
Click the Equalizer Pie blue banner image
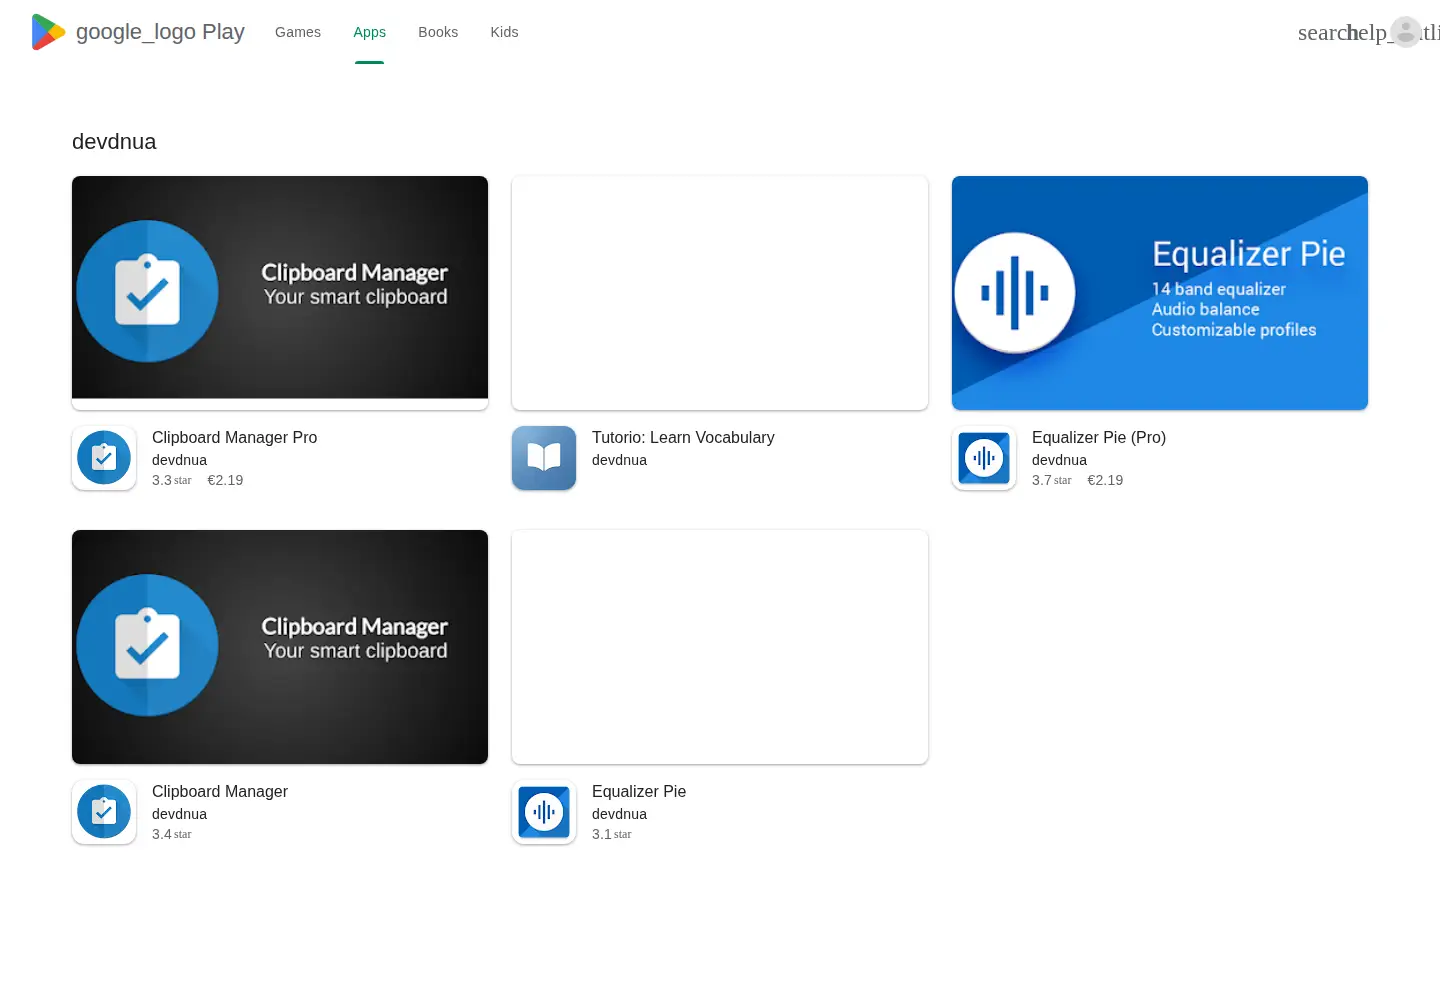tap(1160, 293)
